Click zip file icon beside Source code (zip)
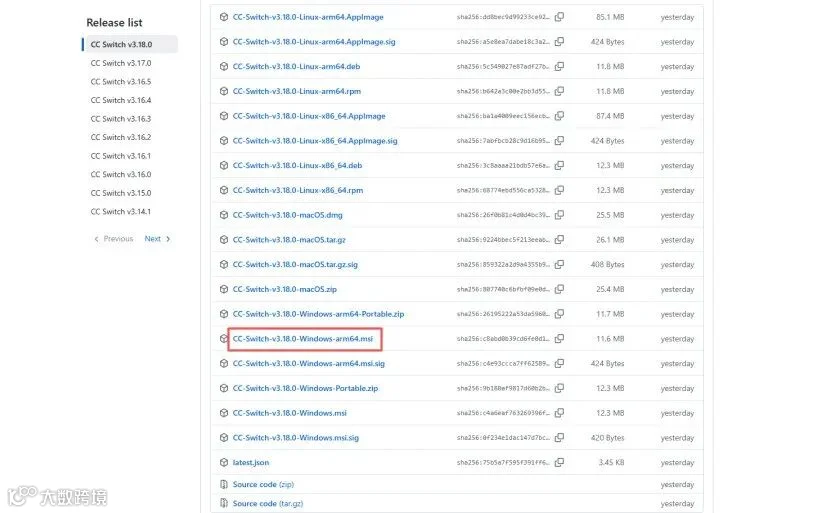813x513 pixels. click(224, 484)
